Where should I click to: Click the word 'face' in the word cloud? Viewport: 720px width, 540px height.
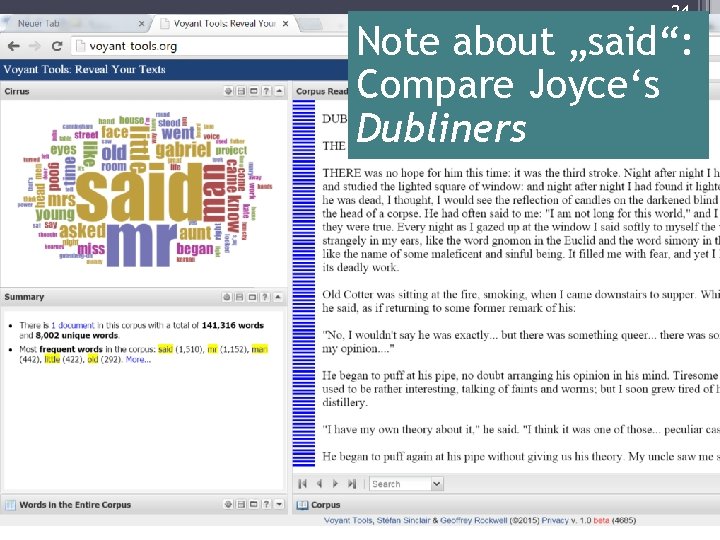coord(115,132)
